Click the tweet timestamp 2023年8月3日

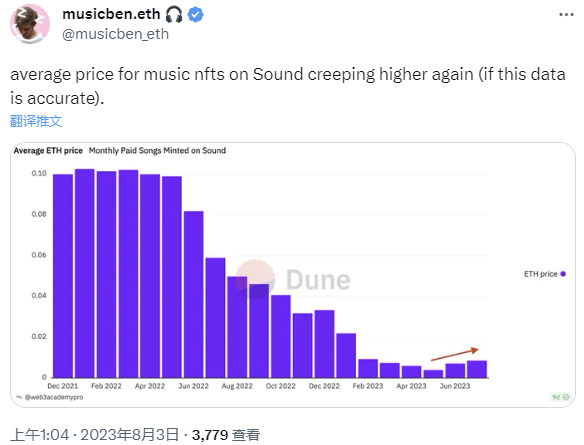click(x=130, y=435)
